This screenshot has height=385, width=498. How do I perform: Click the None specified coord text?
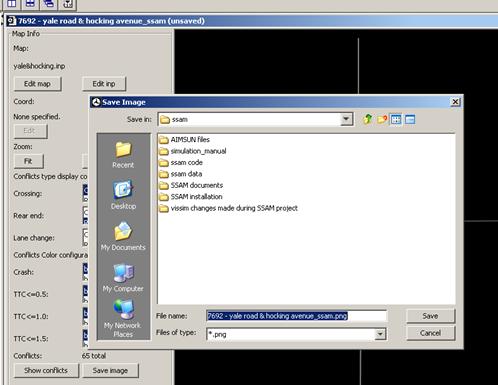click(x=37, y=117)
